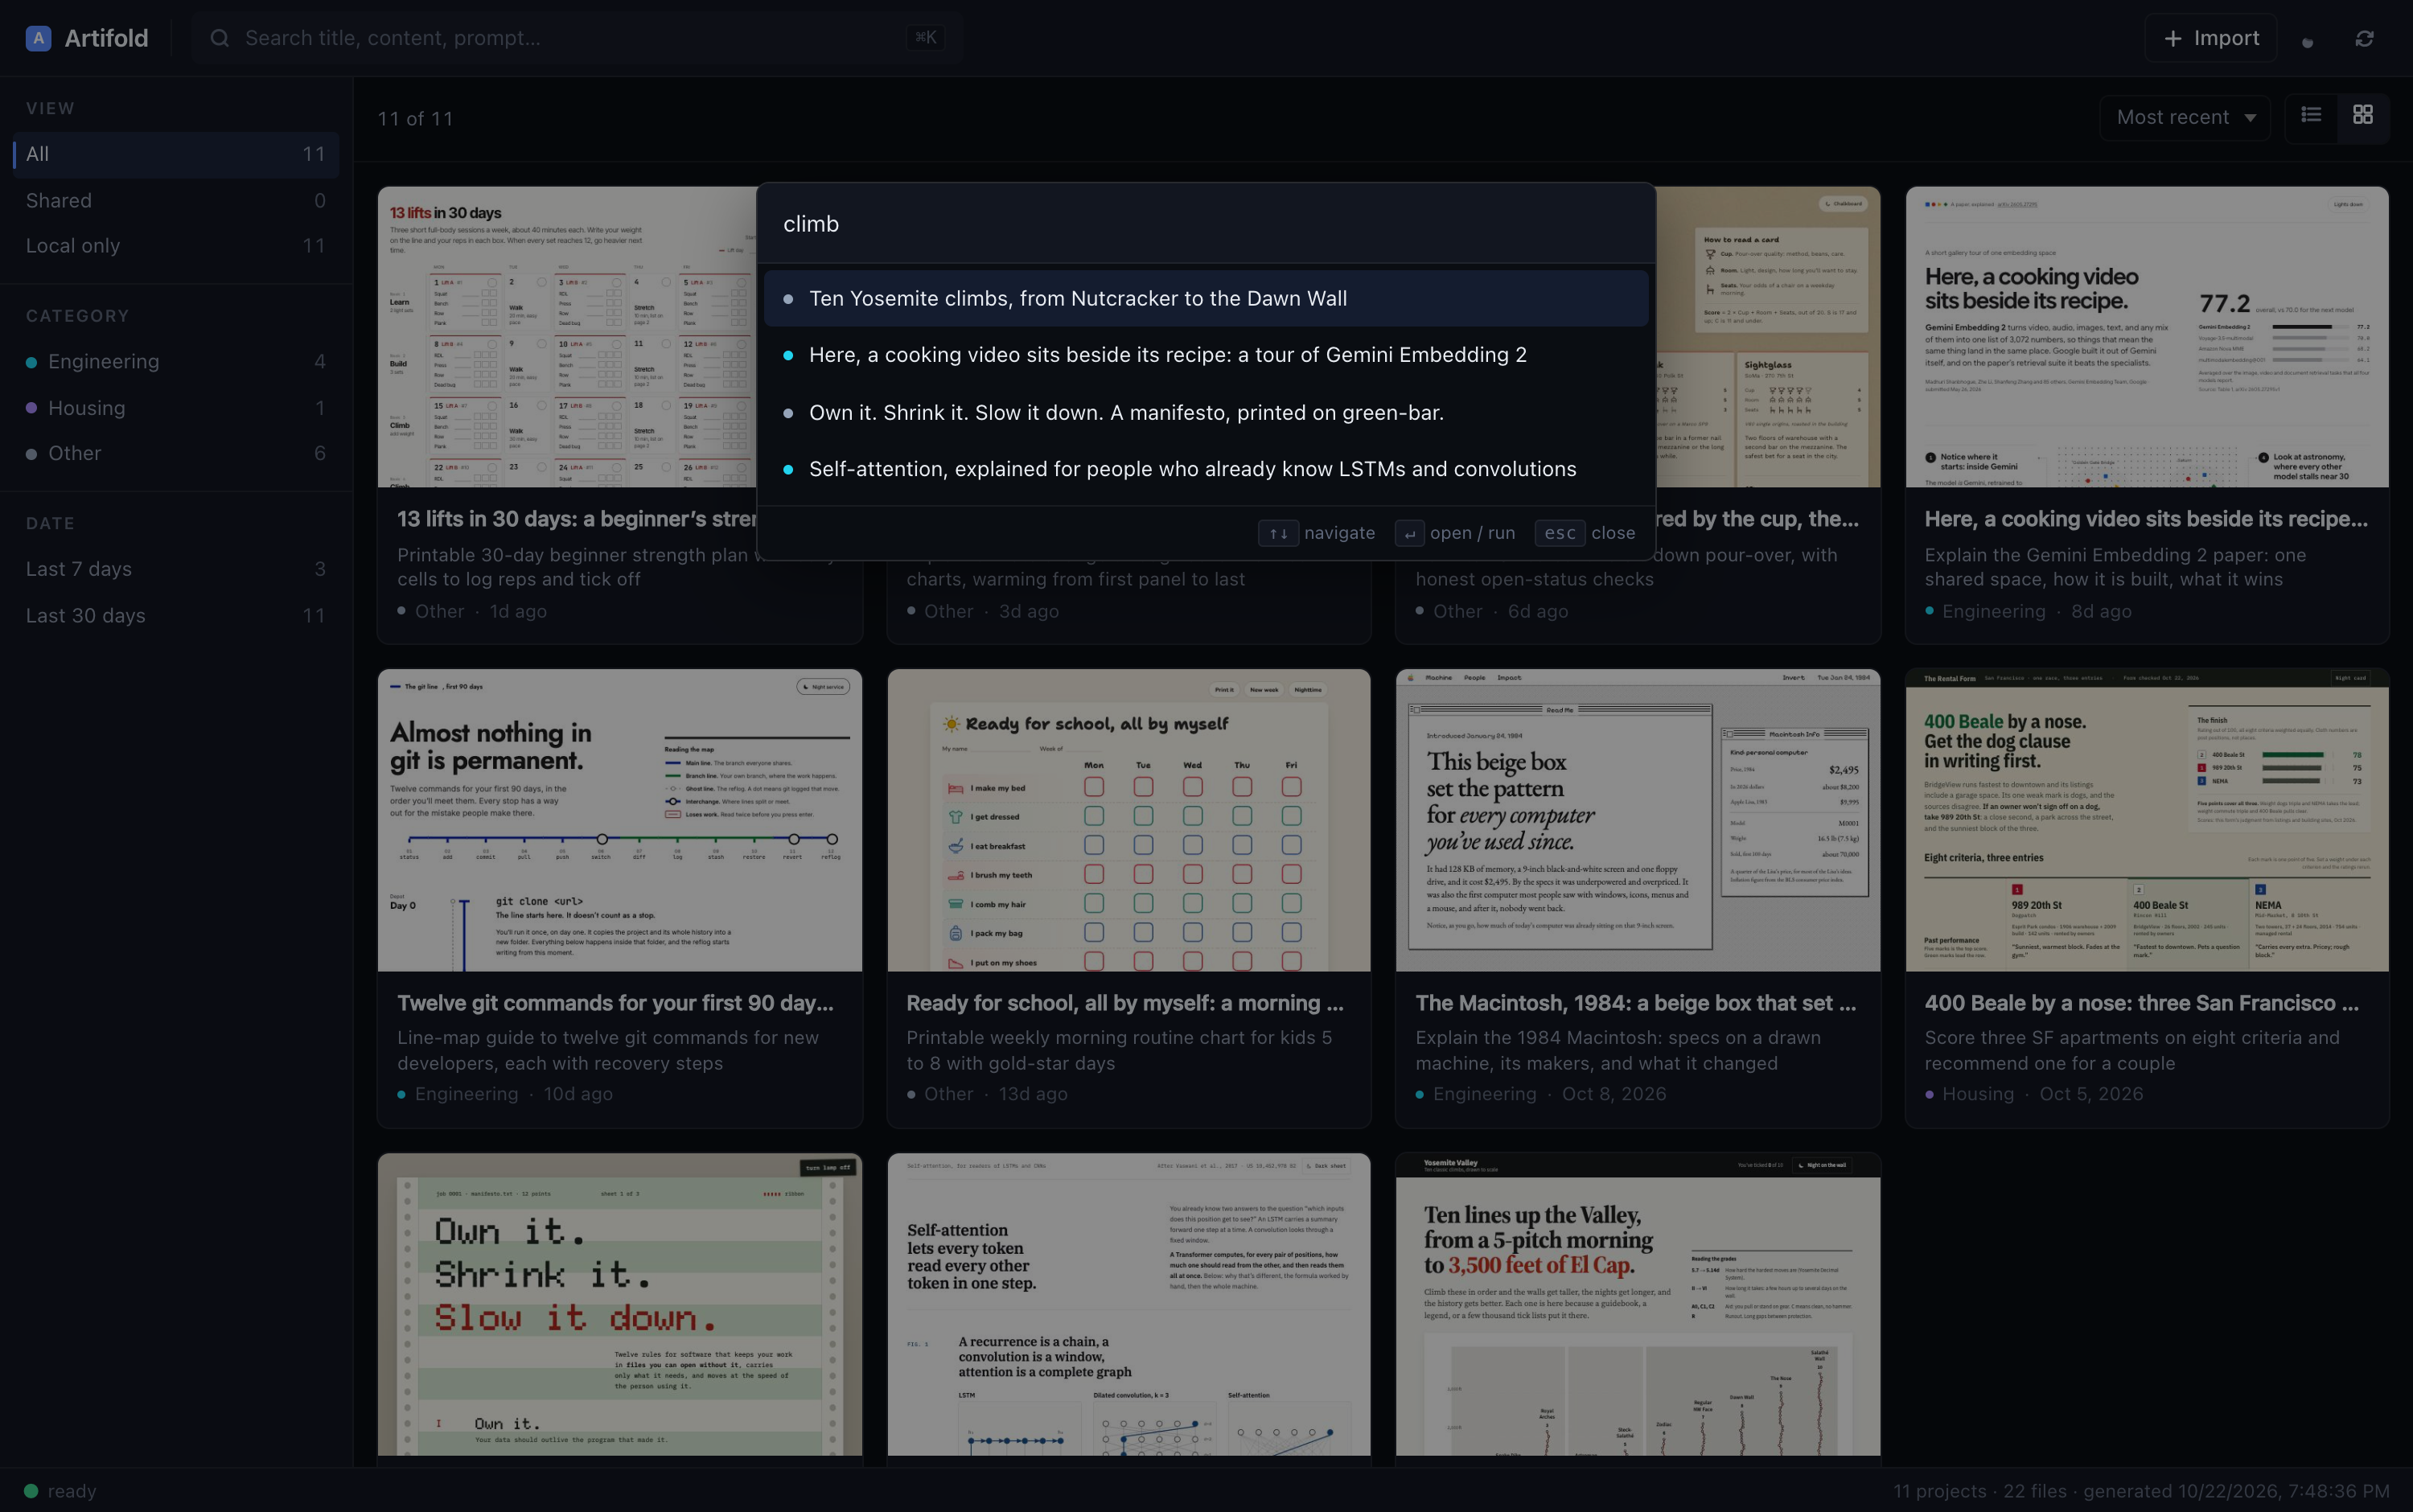Switch to grid view icon
Screen dimensions: 2413x1512
pyautogui.click(x=2362, y=115)
